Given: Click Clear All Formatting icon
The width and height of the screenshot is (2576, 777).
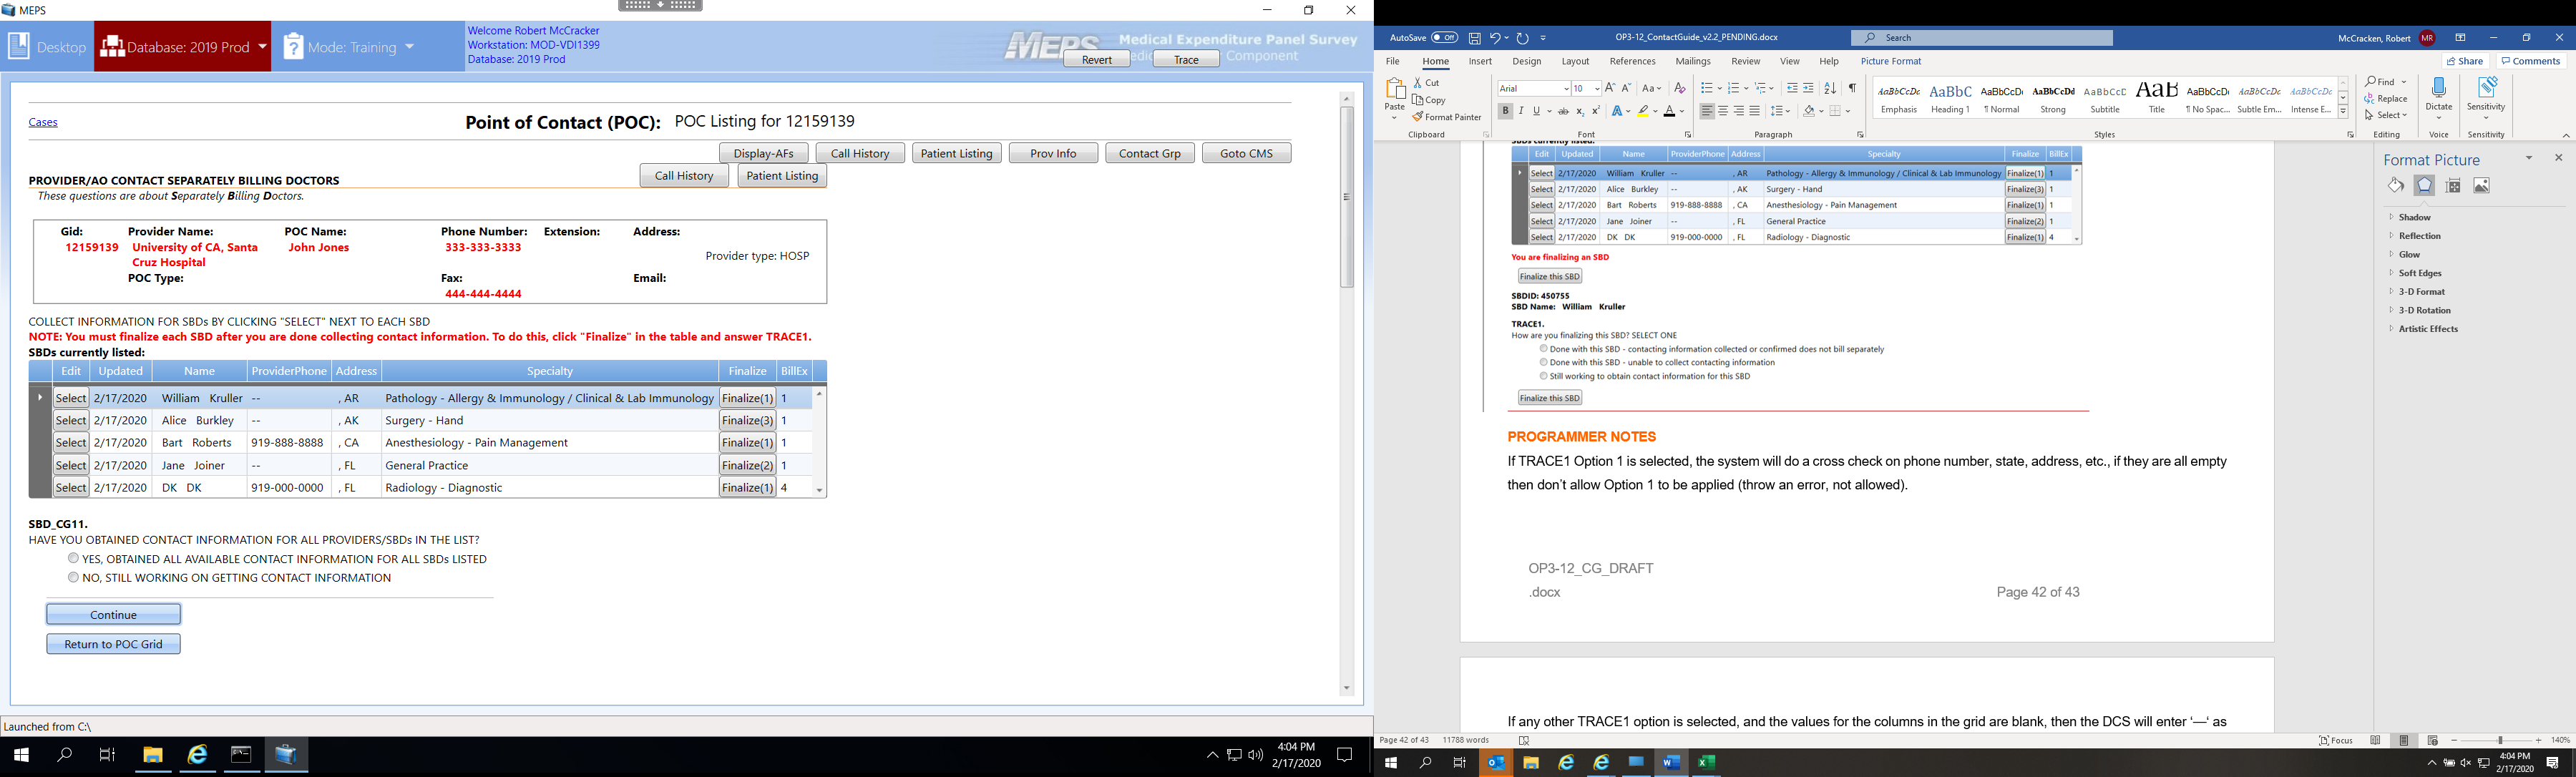Looking at the screenshot, I should (x=1680, y=89).
